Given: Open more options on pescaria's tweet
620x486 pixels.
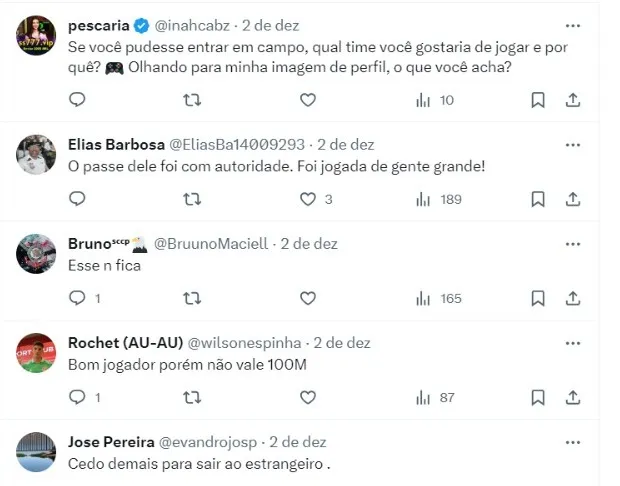Looking at the screenshot, I should (572, 25).
